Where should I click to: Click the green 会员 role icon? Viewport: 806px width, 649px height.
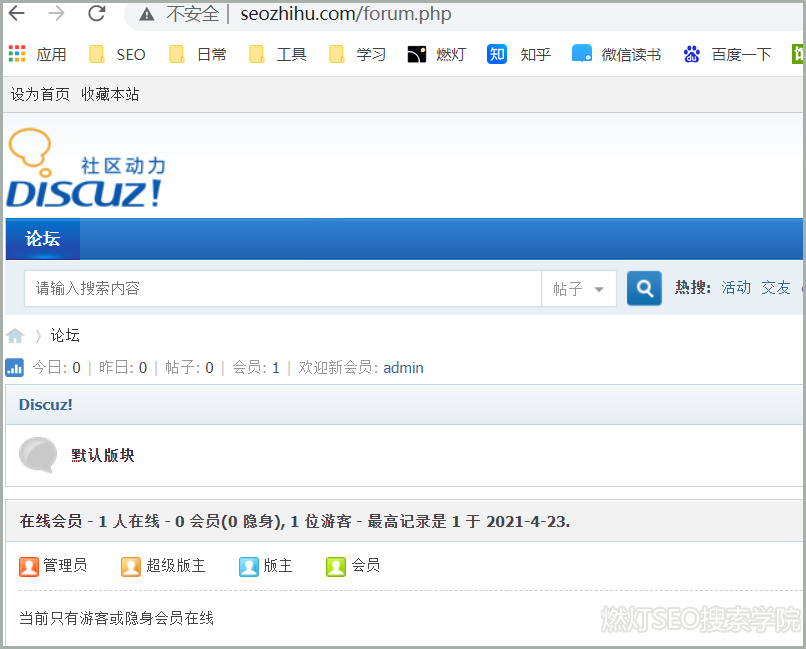tap(336, 567)
